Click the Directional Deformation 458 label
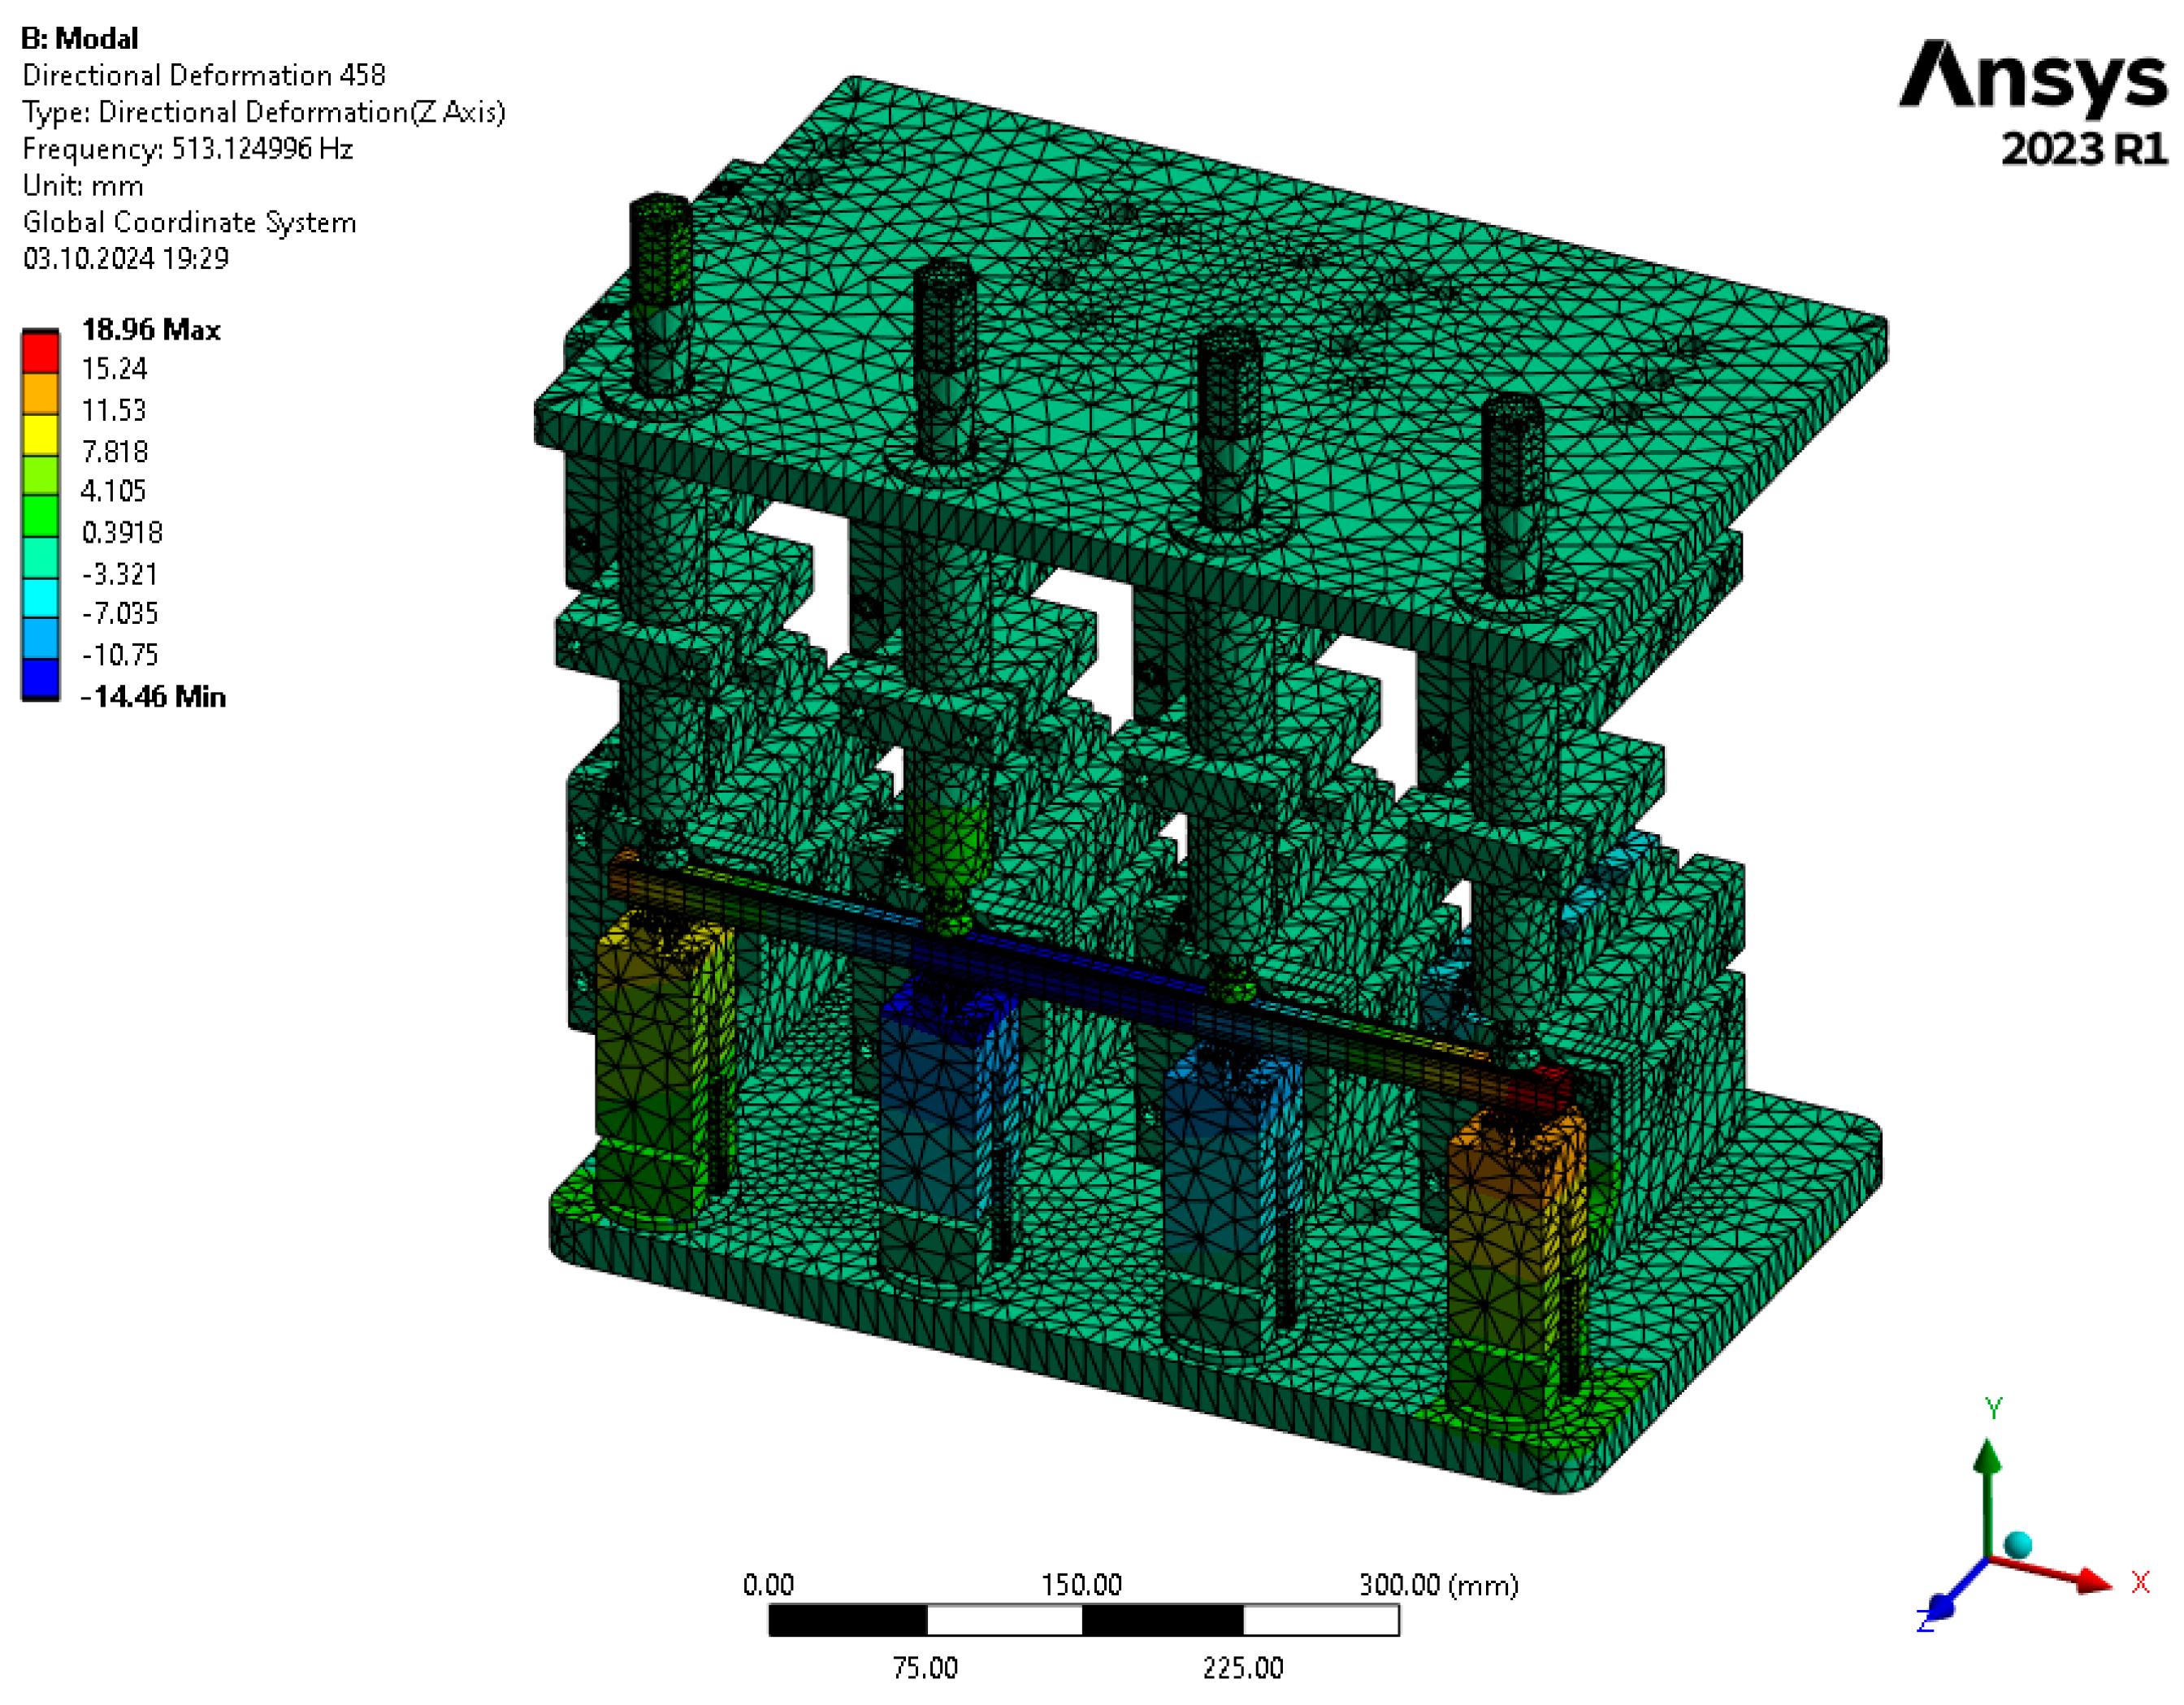This screenshot has height=1705, width=2184. click(x=203, y=75)
